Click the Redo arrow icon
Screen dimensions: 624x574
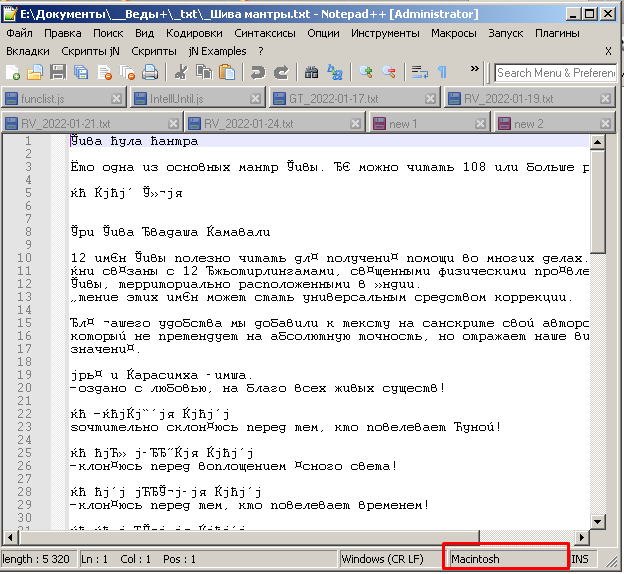[281, 72]
